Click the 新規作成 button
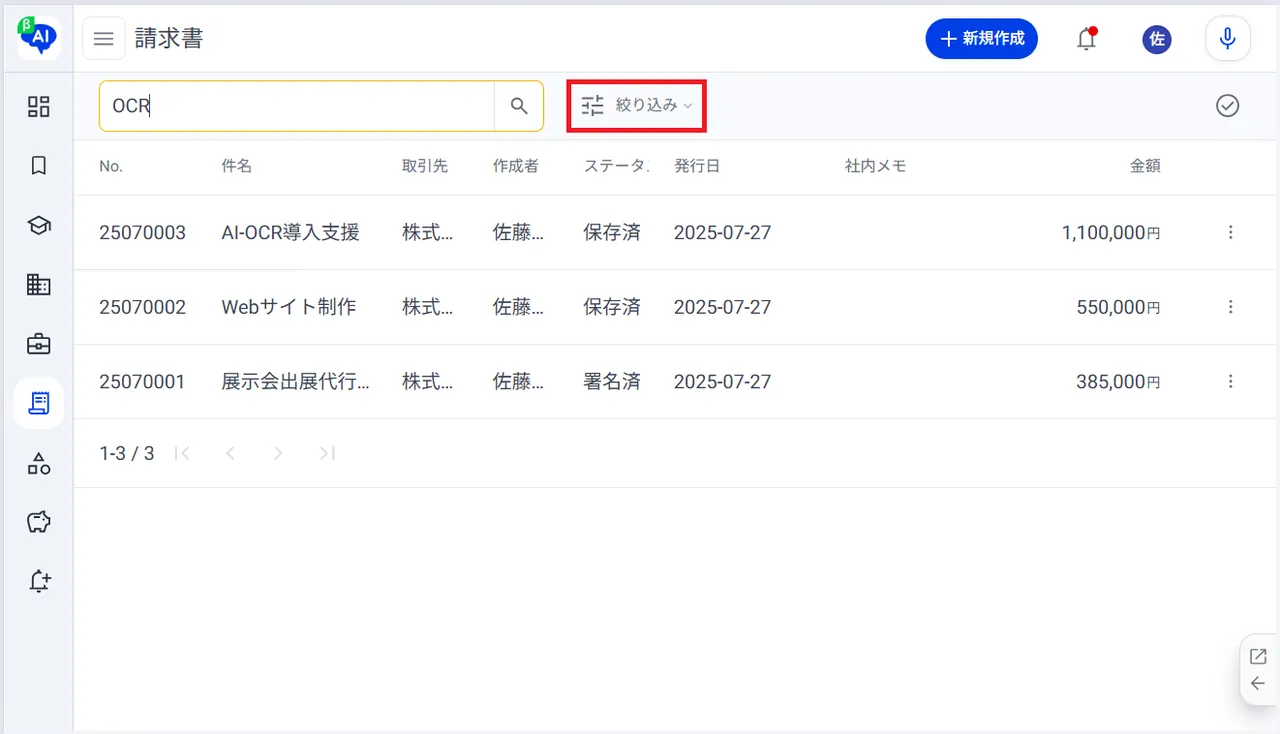 pyautogui.click(x=982, y=38)
